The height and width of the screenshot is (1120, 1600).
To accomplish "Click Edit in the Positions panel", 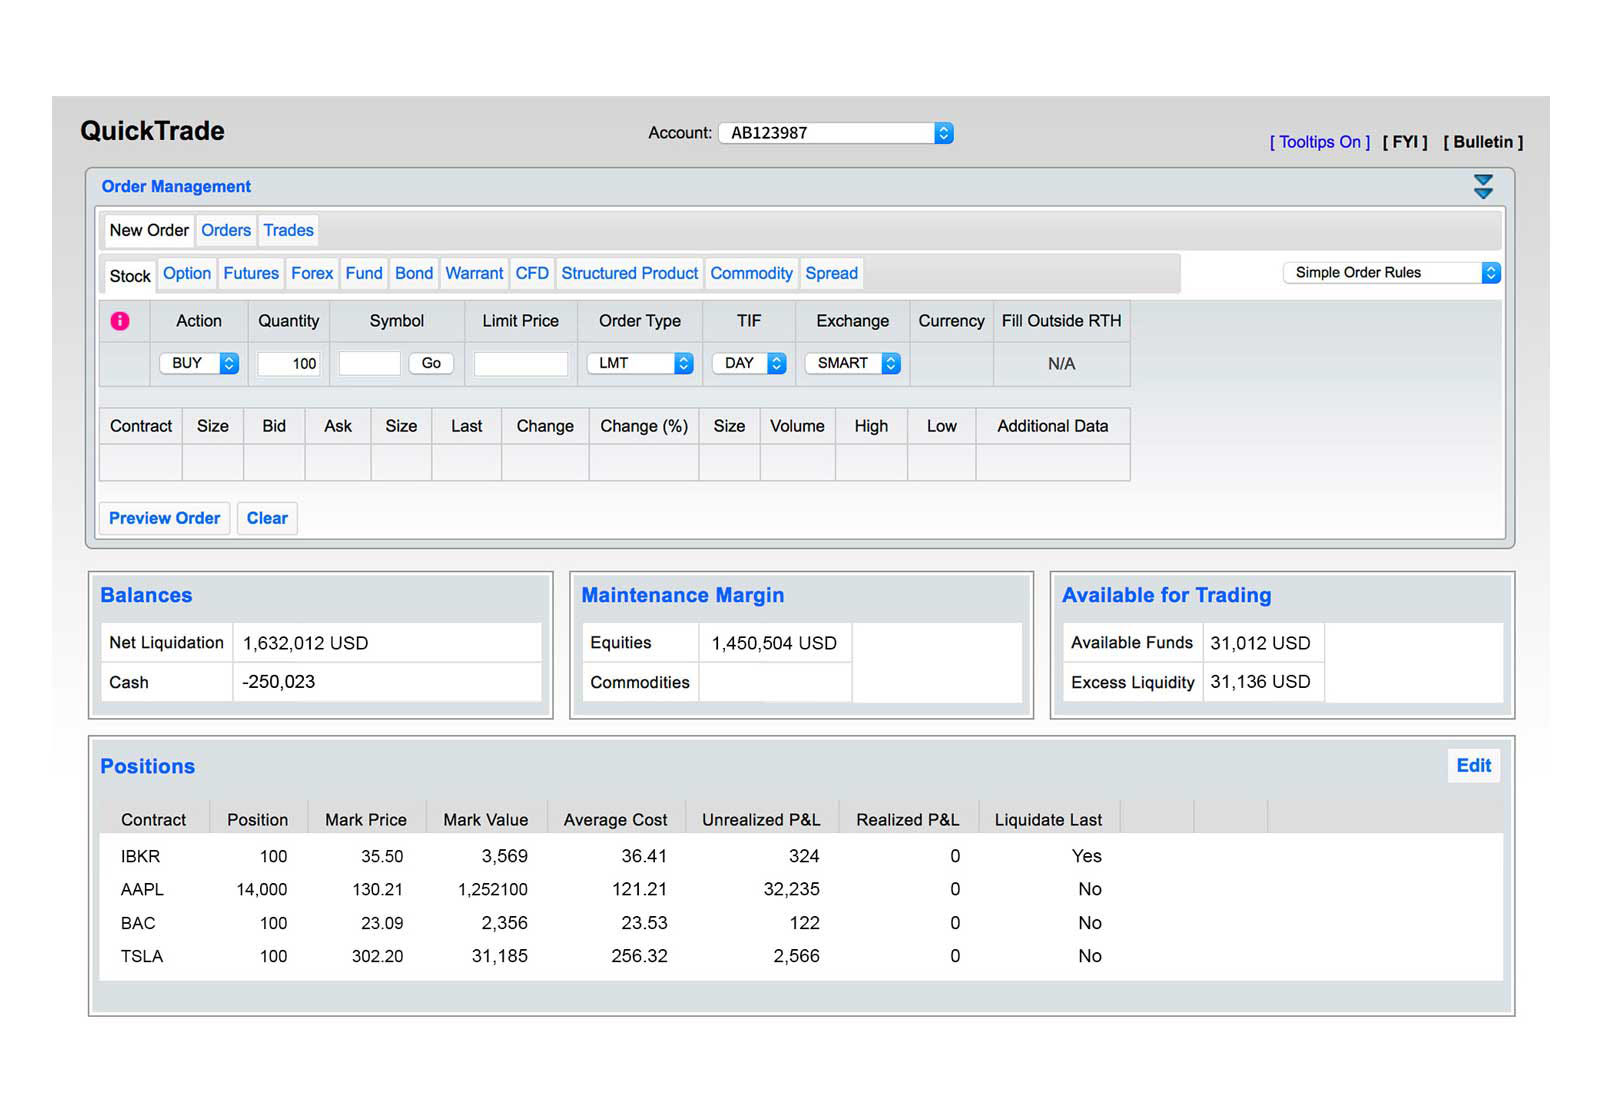I will (1473, 765).
